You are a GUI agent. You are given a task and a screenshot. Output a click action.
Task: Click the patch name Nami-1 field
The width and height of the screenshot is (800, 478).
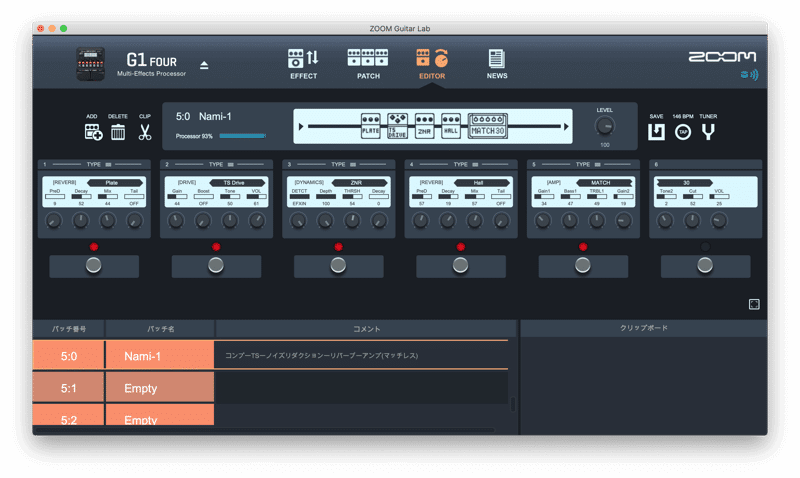point(215,116)
